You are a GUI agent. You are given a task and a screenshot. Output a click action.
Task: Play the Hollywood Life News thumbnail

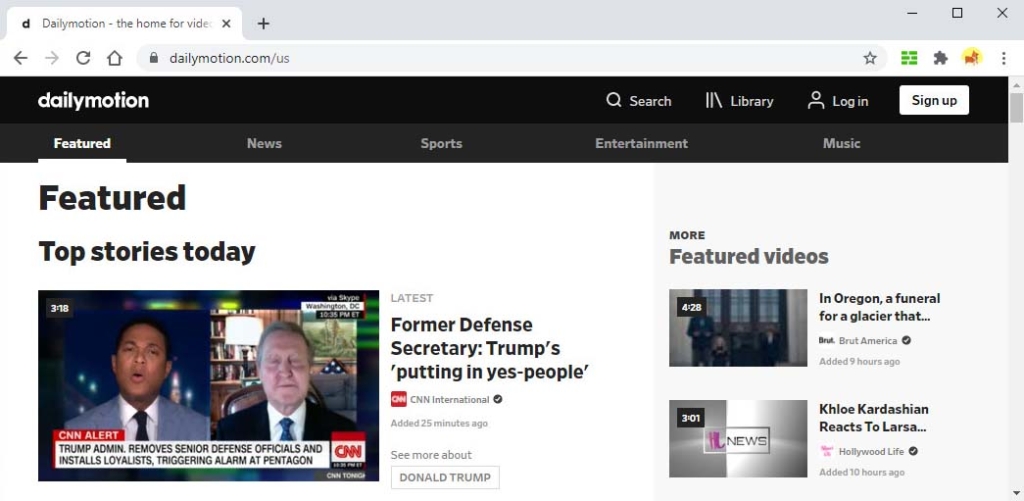(x=738, y=438)
